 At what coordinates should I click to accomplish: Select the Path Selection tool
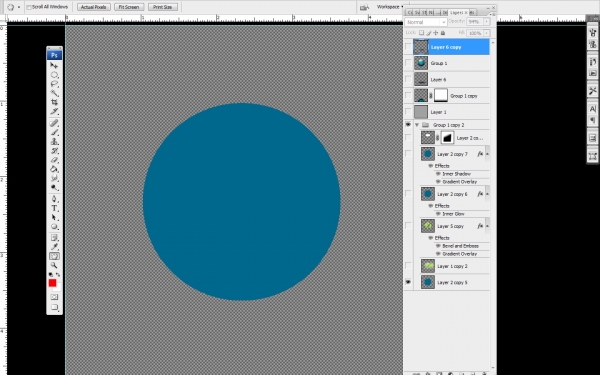[x=54, y=218]
